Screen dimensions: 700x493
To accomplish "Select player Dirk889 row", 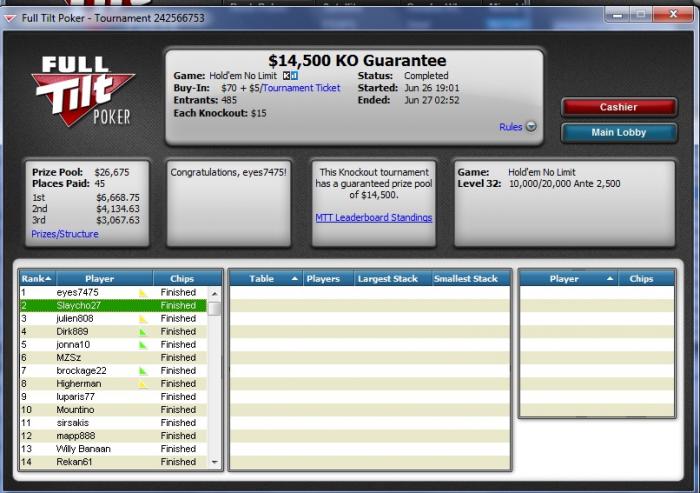I will pos(113,331).
